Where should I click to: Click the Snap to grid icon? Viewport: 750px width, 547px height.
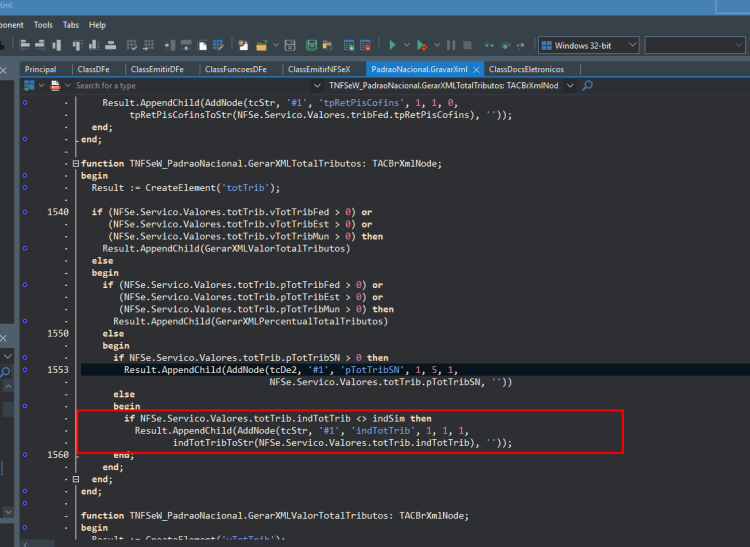[132, 45]
